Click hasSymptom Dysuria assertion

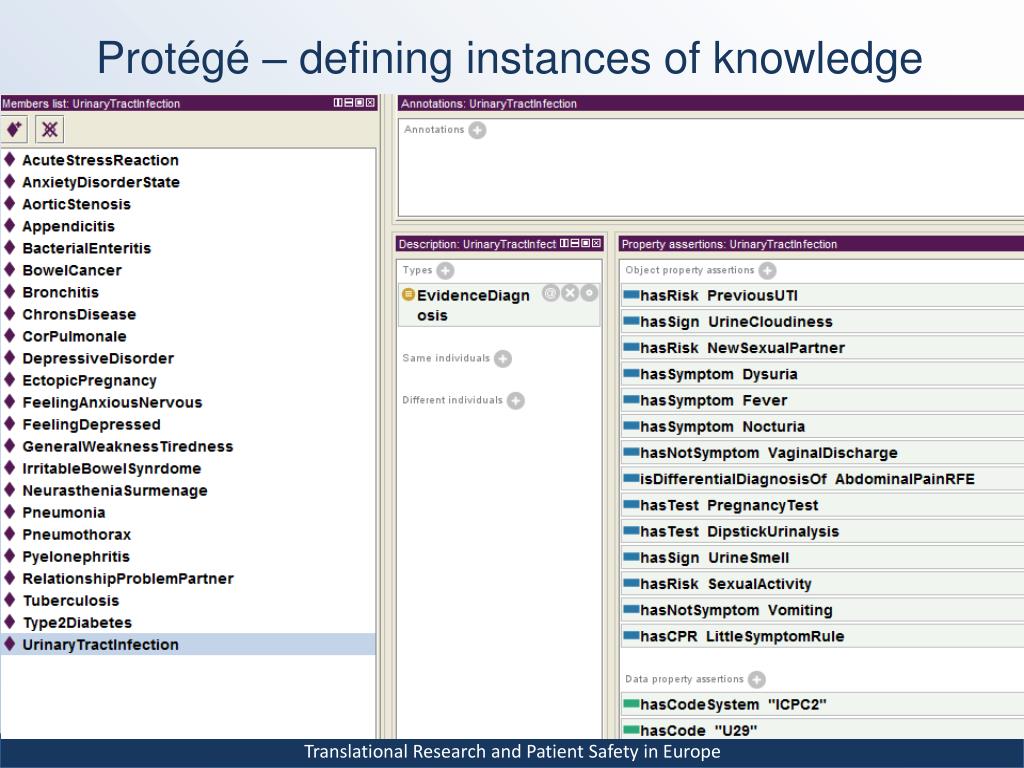pyautogui.click(x=823, y=374)
